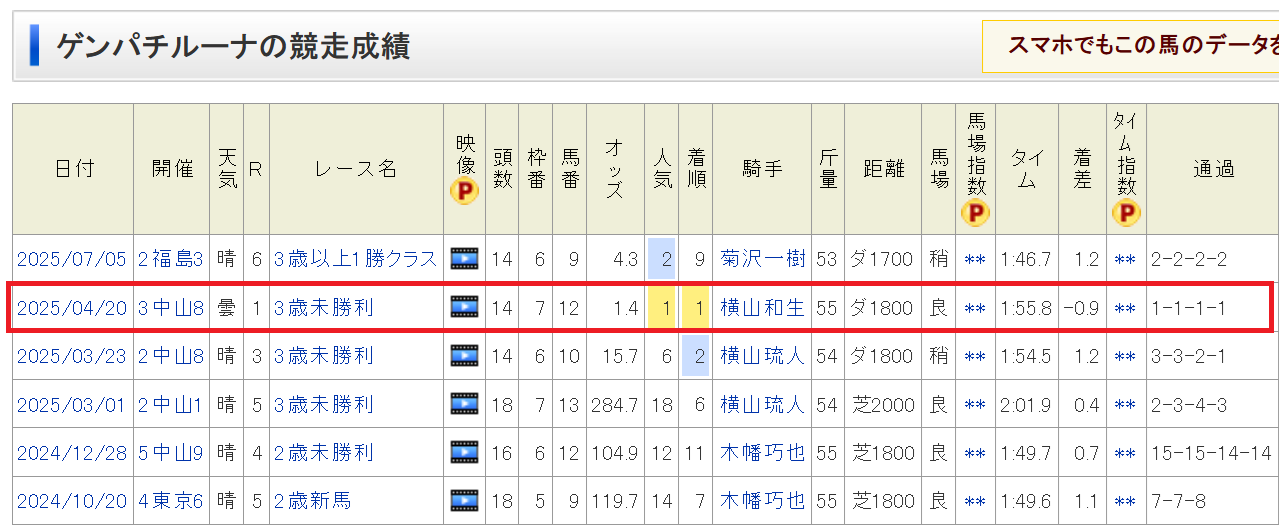This screenshot has width=1279, height=530.
Task: Play race video for 2025/07/05 row
Action: click(465, 259)
